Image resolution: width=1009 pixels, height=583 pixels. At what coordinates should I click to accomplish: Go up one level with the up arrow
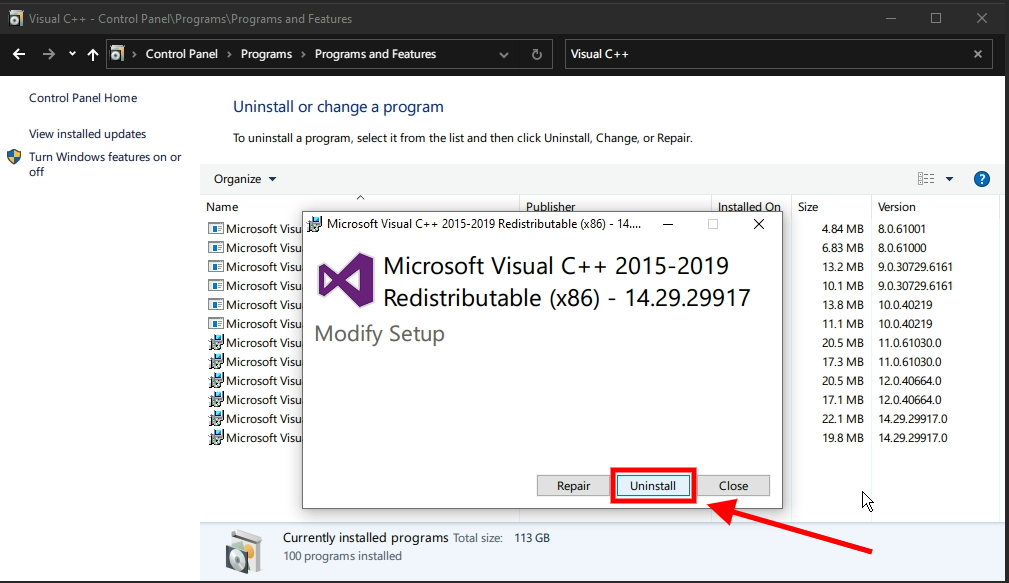pyautogui.click(x=93, y=54)
